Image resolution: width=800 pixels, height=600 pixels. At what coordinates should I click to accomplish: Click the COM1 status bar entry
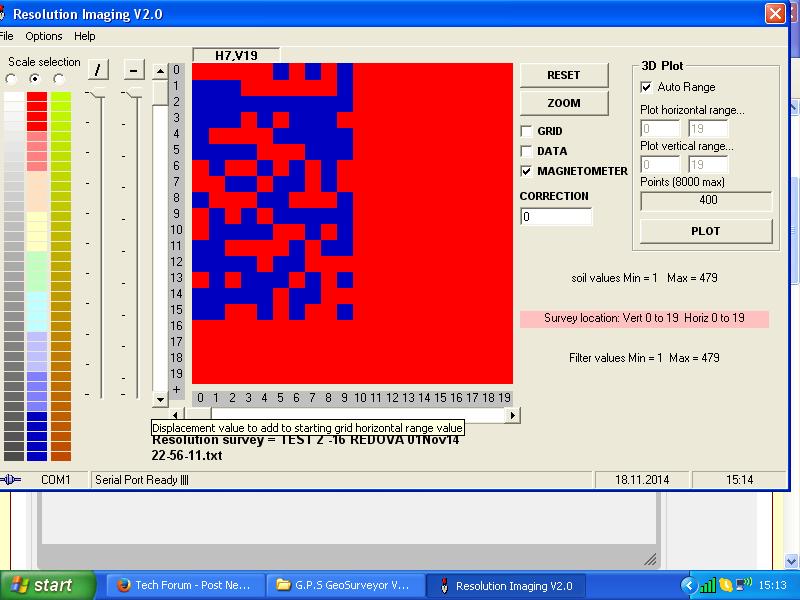[56, 480]
